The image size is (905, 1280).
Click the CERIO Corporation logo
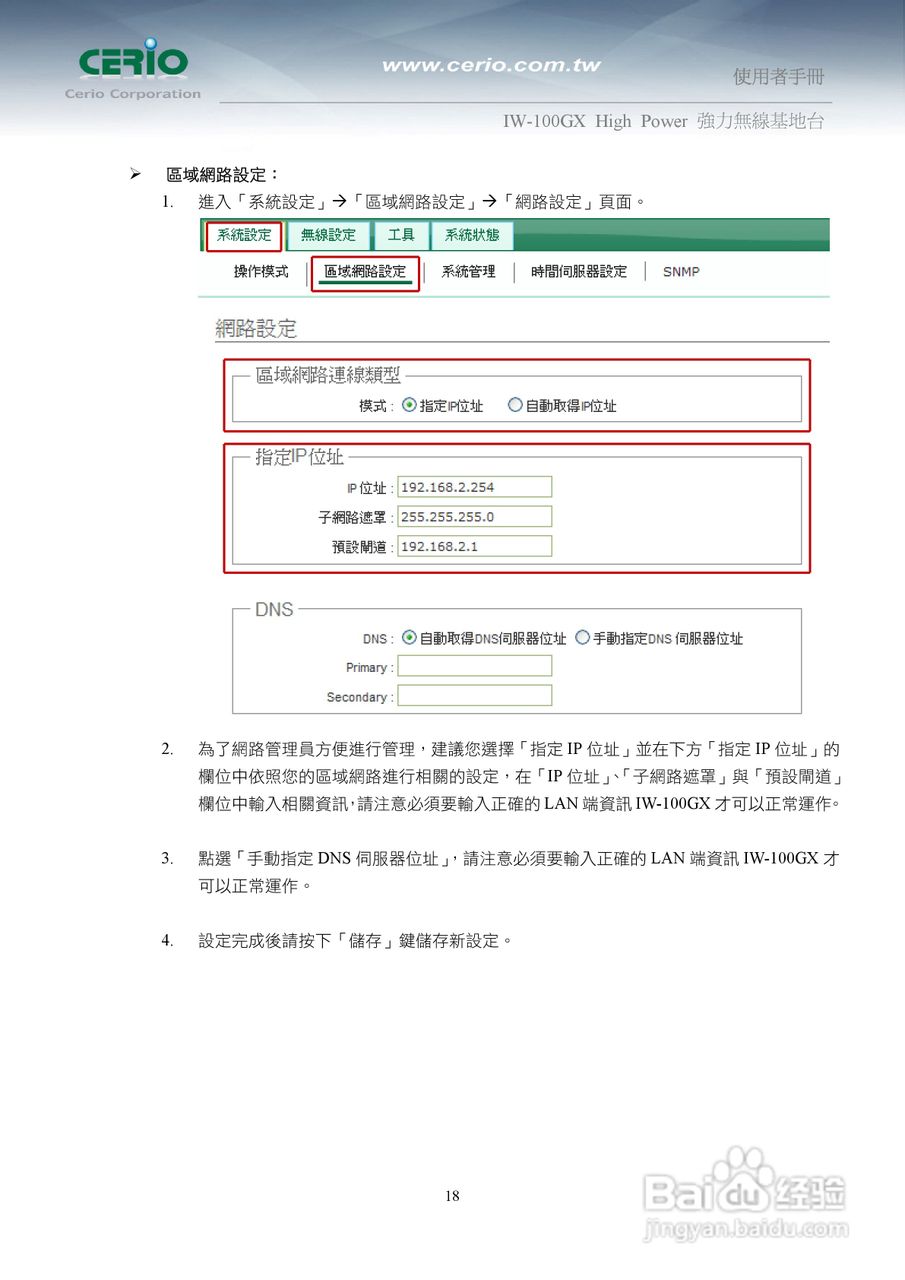coord(133,68)
